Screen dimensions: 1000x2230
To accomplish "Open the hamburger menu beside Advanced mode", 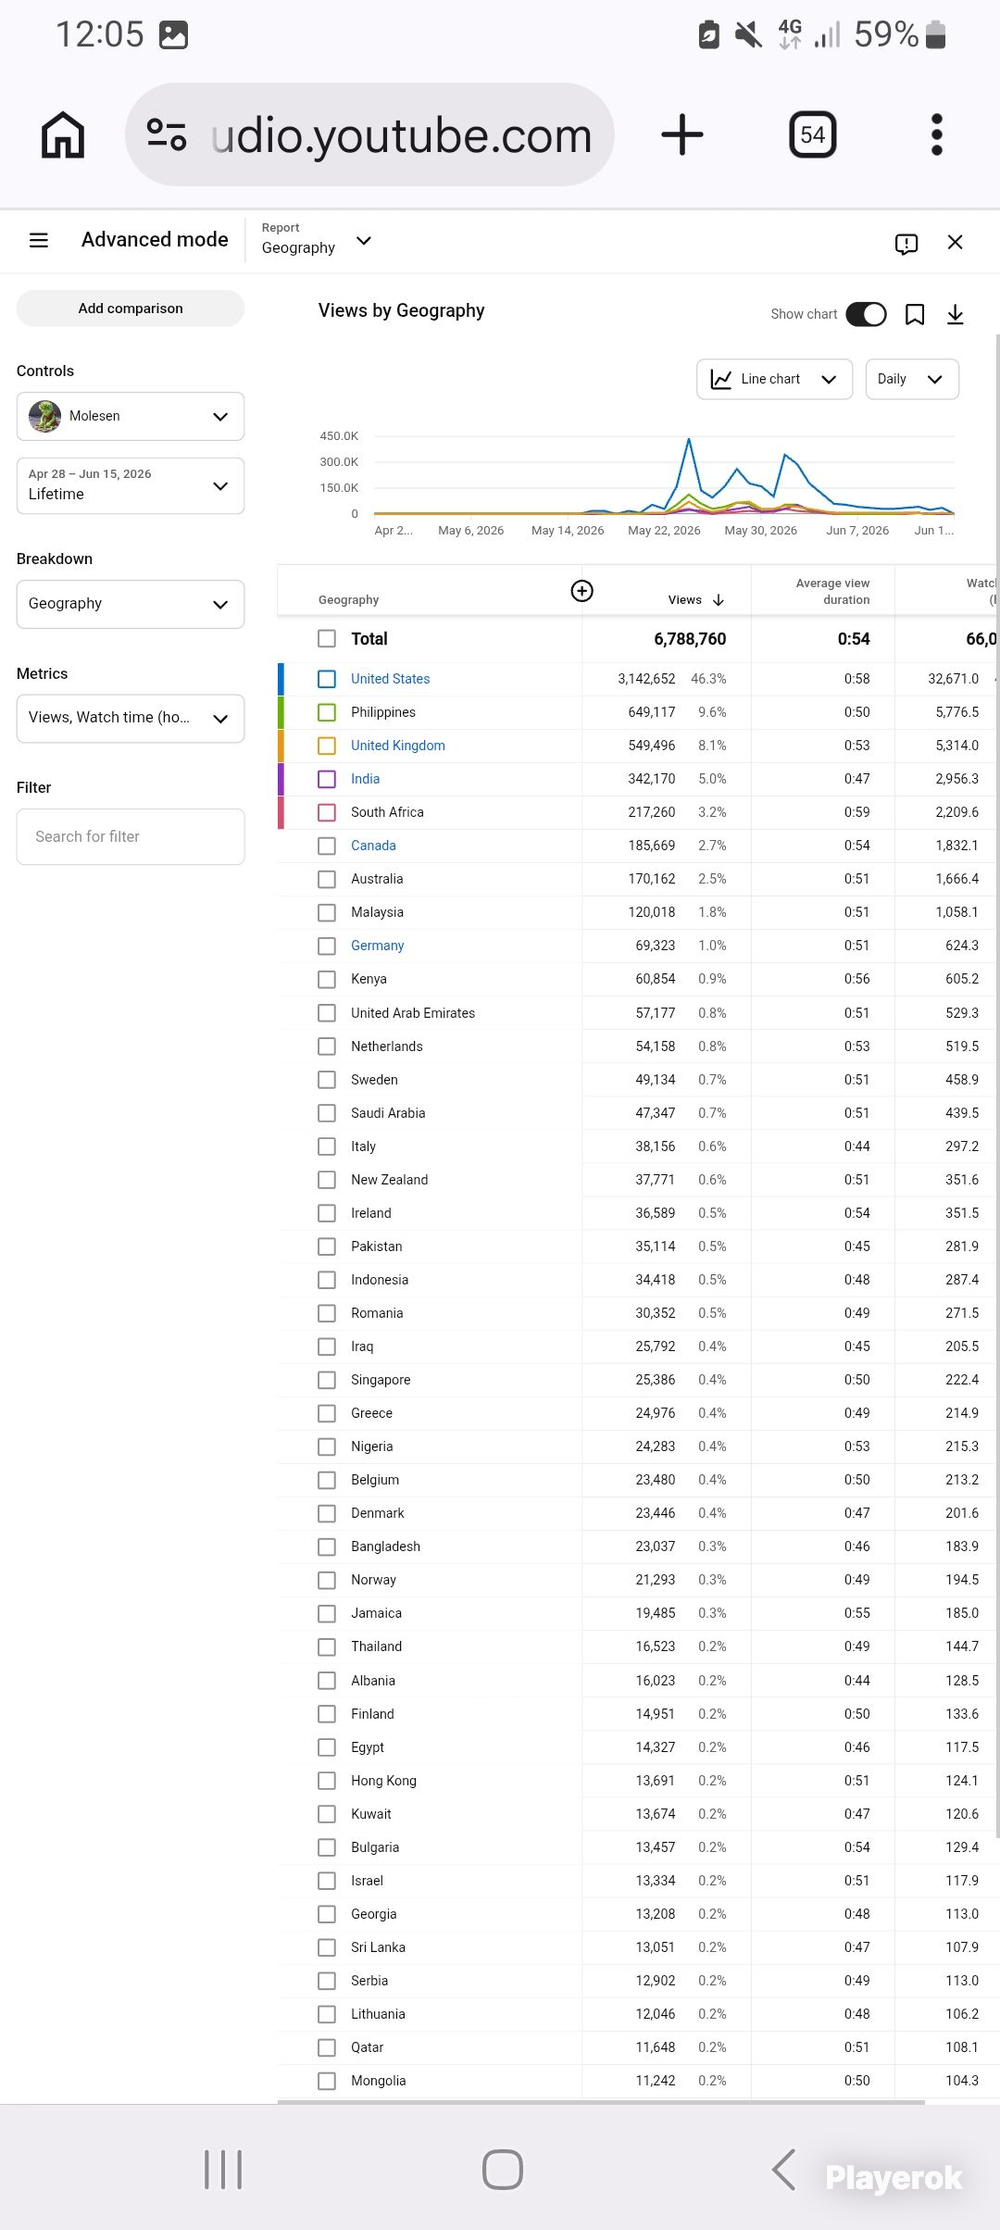I will [39, 240].
